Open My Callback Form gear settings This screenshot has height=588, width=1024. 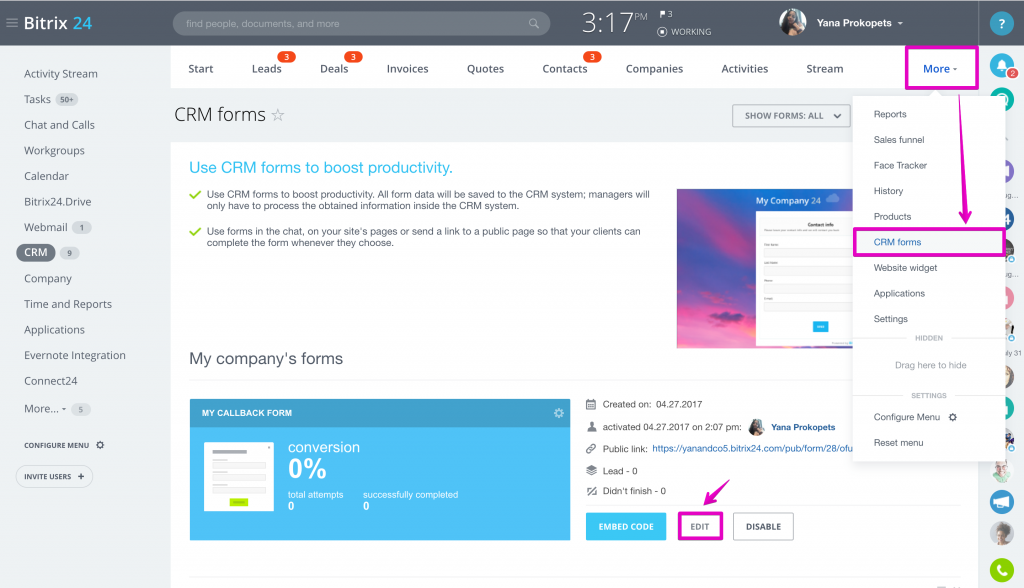click(x=559, y=413)
